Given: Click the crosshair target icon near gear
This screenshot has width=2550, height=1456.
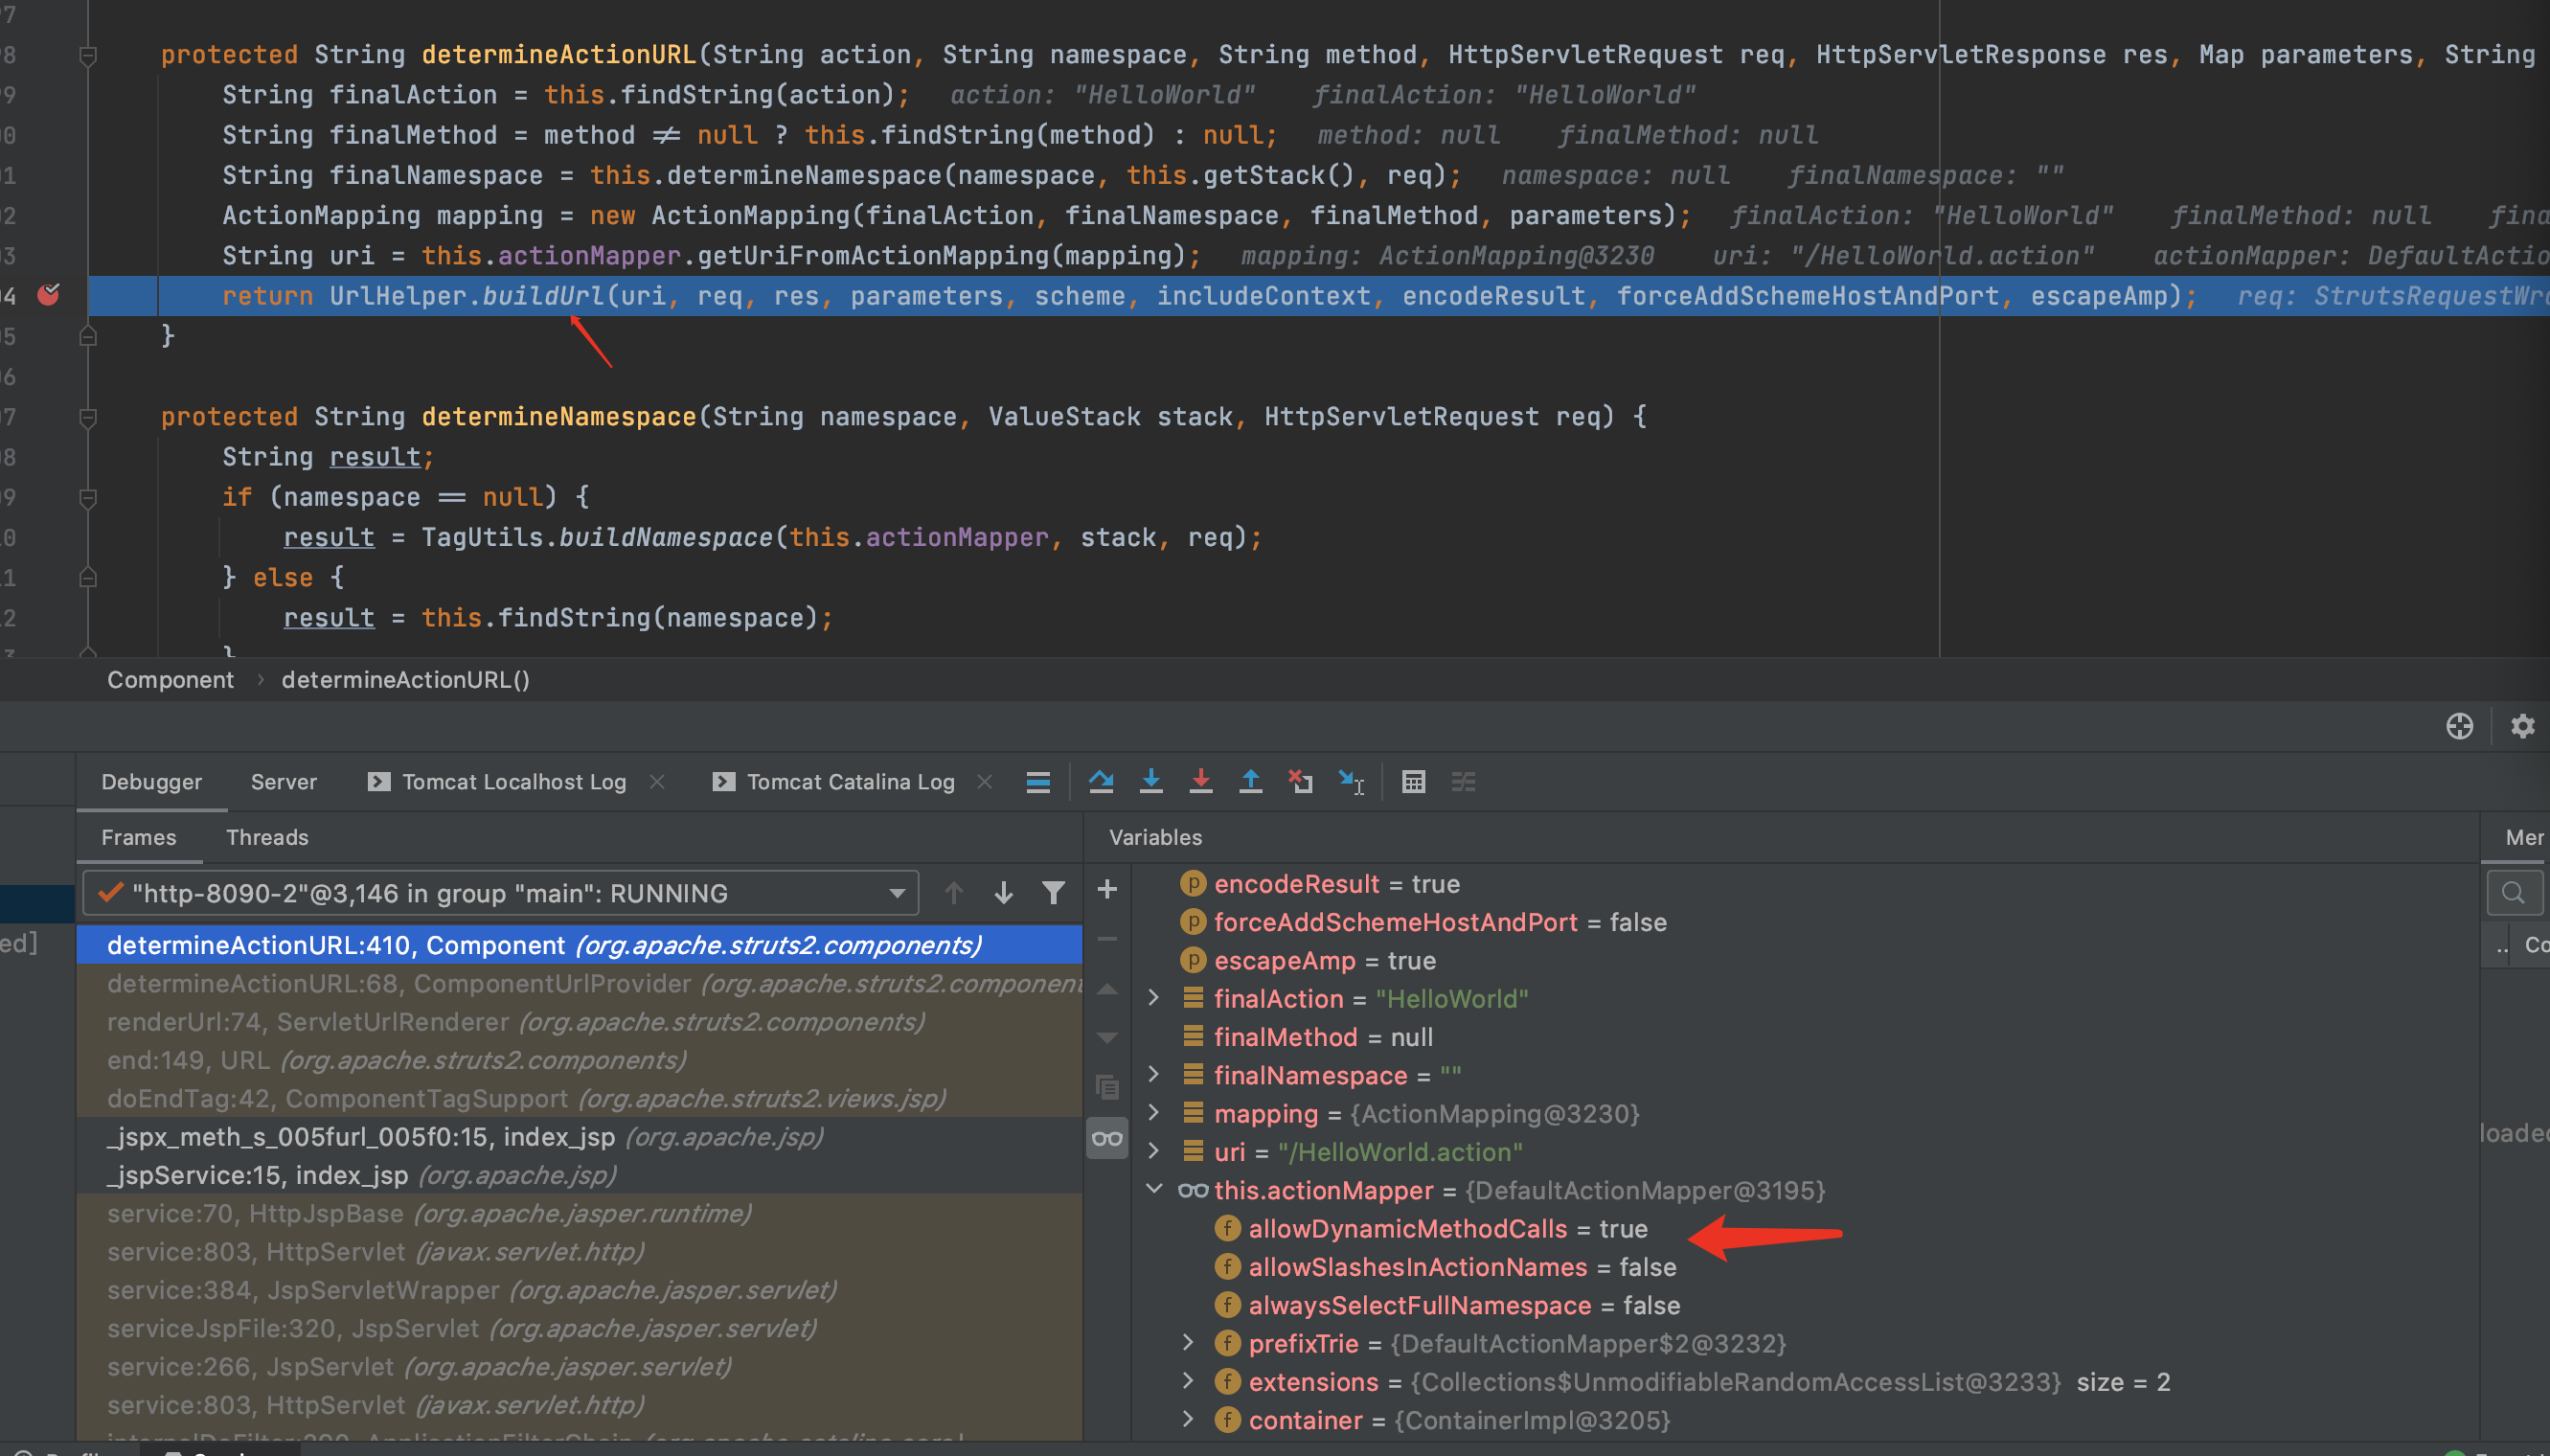Looking at the screenshot, I should point(2460,726).
